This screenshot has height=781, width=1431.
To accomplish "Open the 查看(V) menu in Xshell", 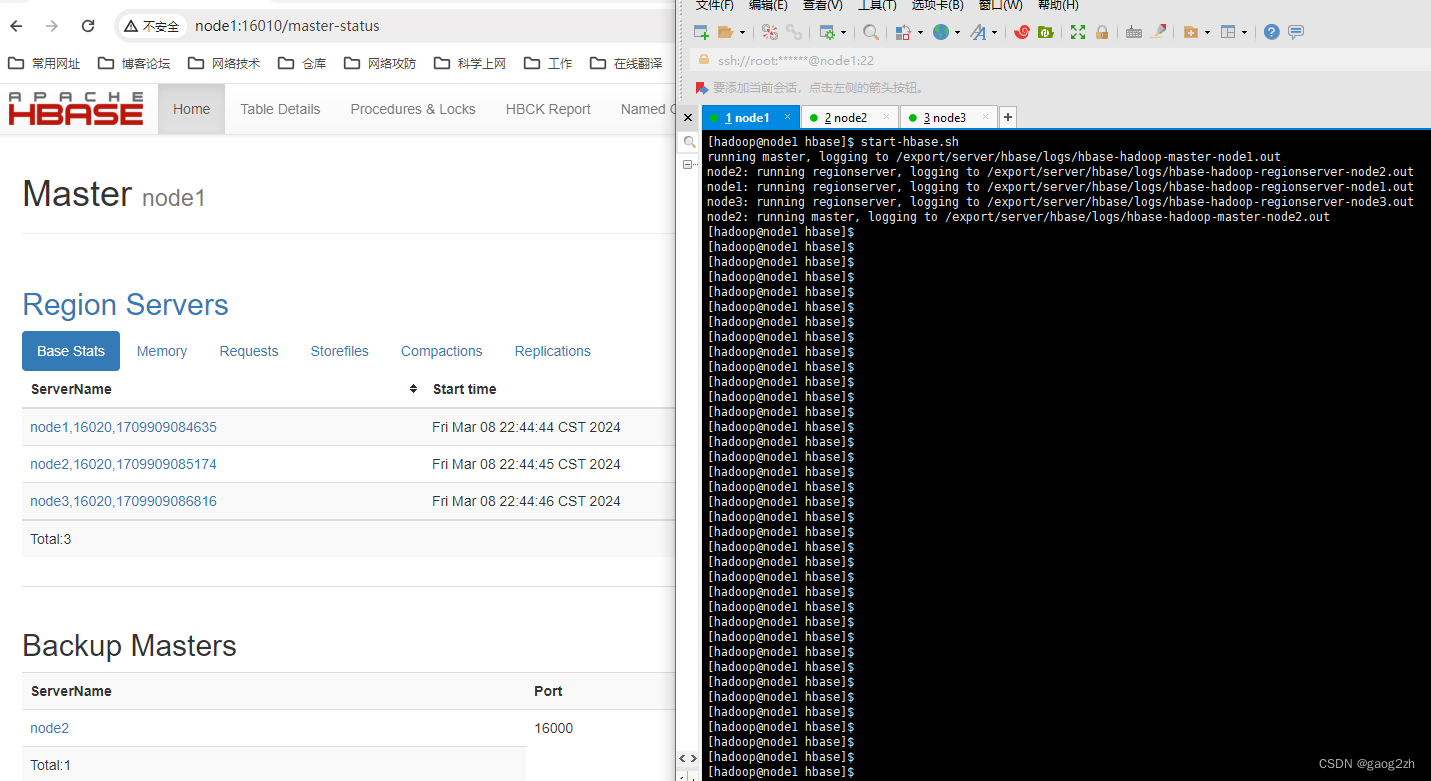I will [x=822, y=5].
